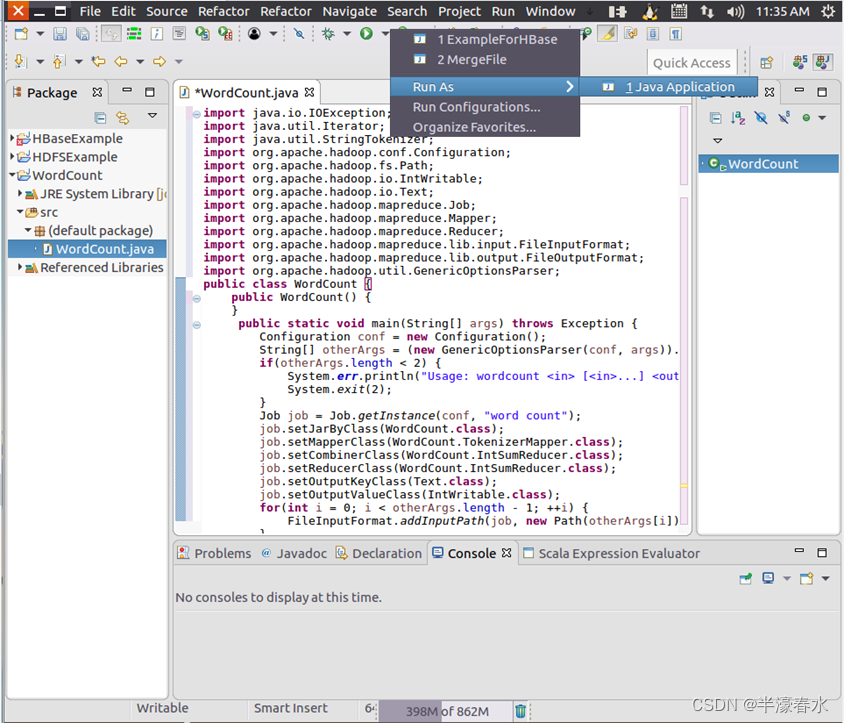The width and height of the screenshot is (844, 723).
Task: Toggle Link with Editor in Package Explorer
Action: pyautogui.click(x=123, y=118)
